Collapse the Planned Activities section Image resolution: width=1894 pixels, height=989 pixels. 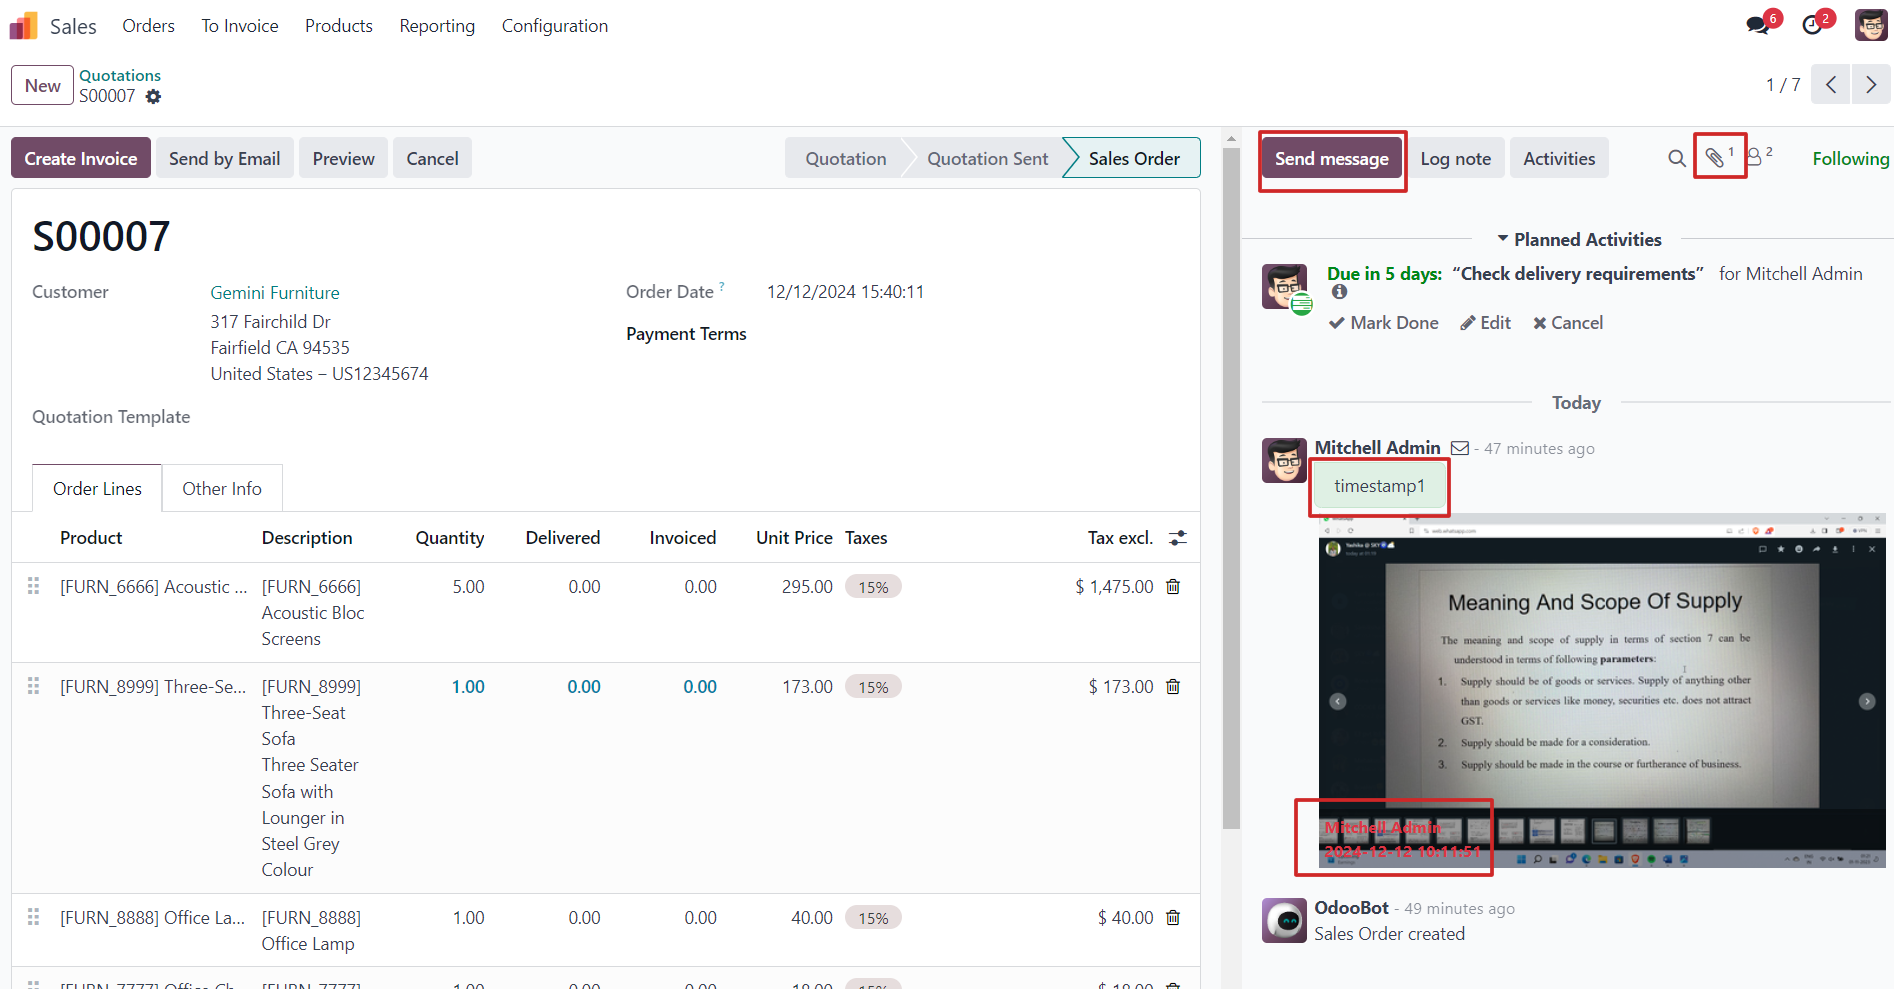[x=1579, y=240]
